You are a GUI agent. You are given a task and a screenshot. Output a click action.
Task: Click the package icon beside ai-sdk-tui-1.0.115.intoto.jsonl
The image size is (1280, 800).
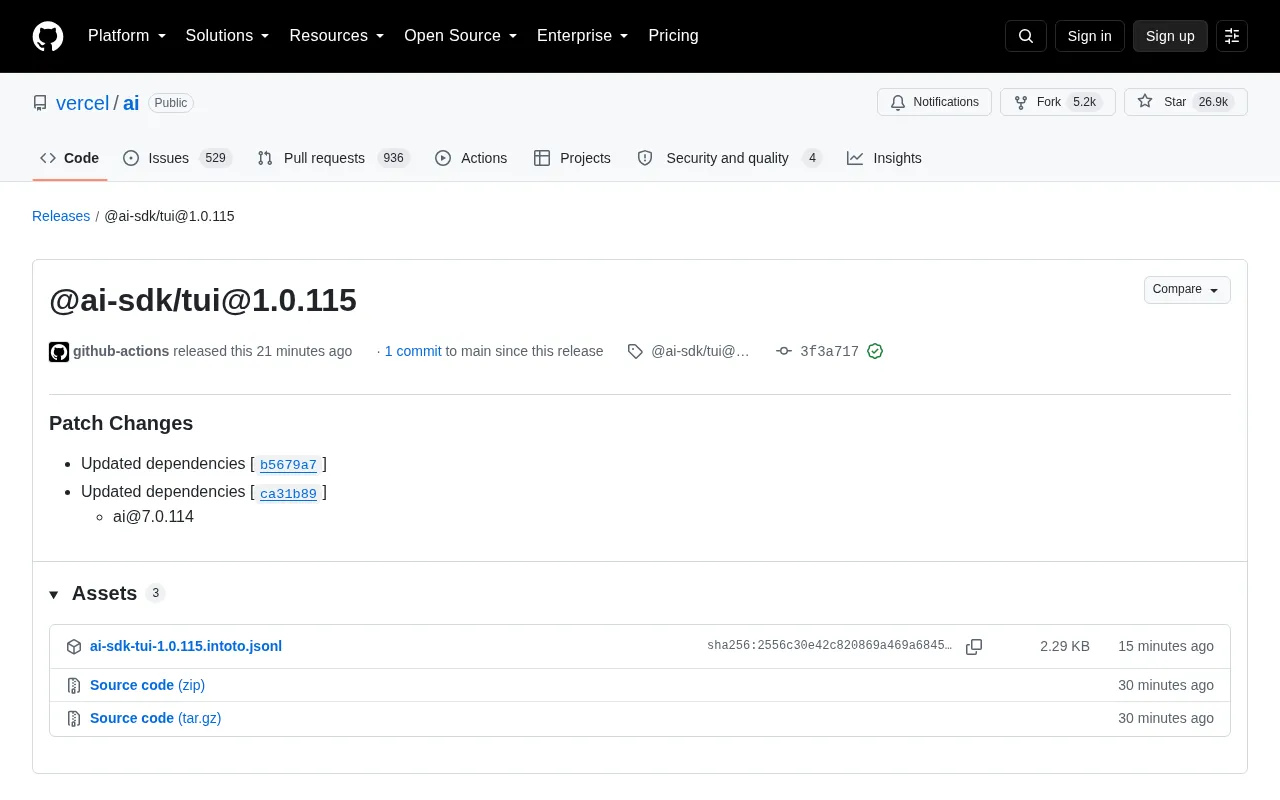[74, 647]
